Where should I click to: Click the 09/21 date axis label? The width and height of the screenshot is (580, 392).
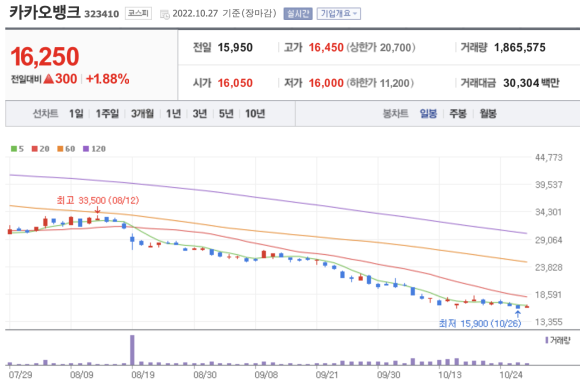click(327, 375)
